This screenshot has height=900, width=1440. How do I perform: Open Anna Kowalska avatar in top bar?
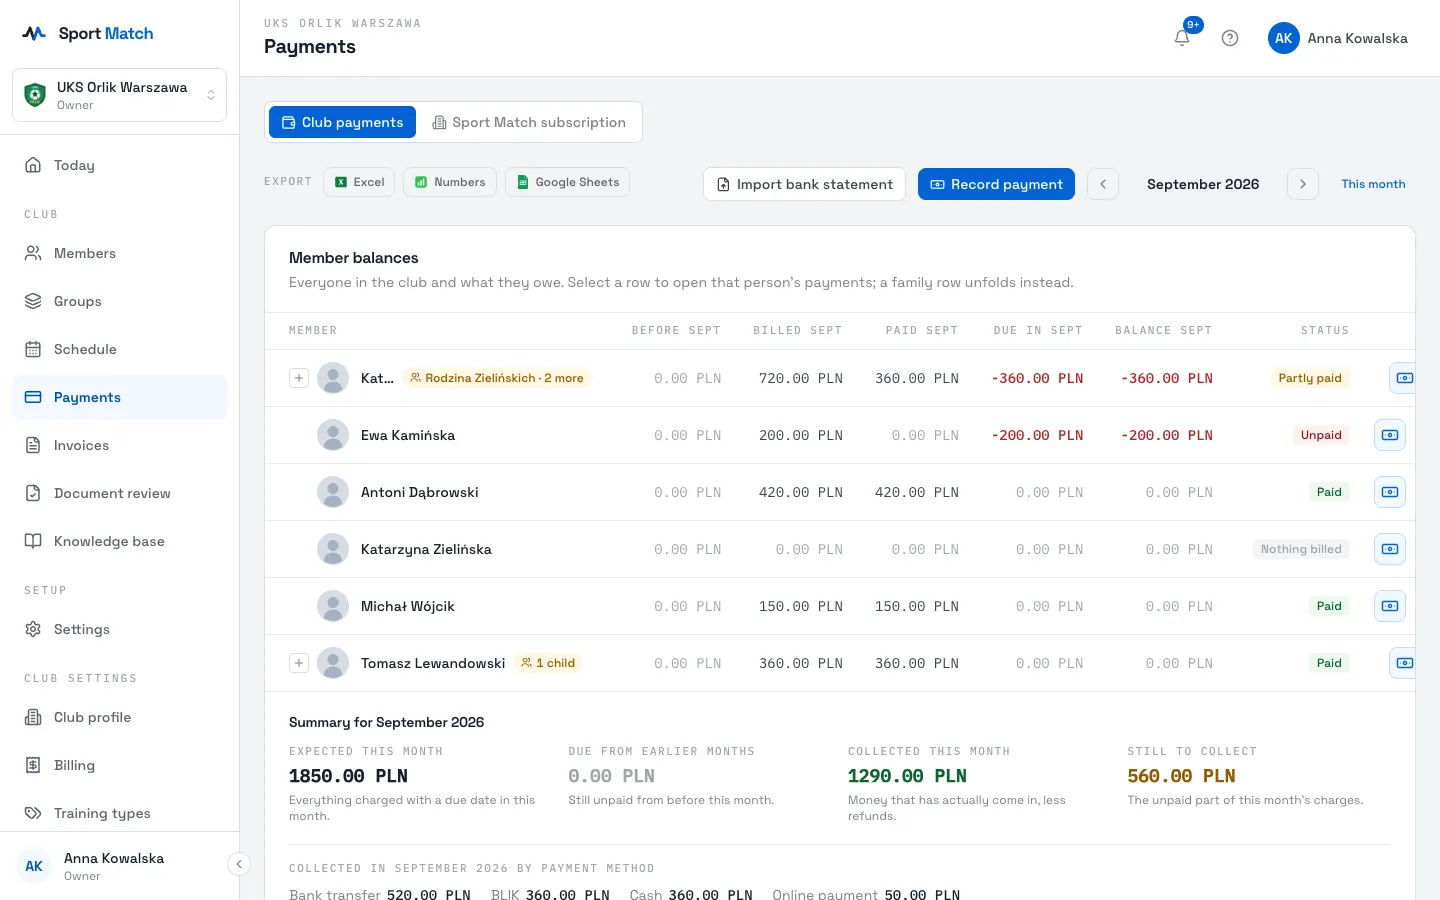tap(1284, 38)
